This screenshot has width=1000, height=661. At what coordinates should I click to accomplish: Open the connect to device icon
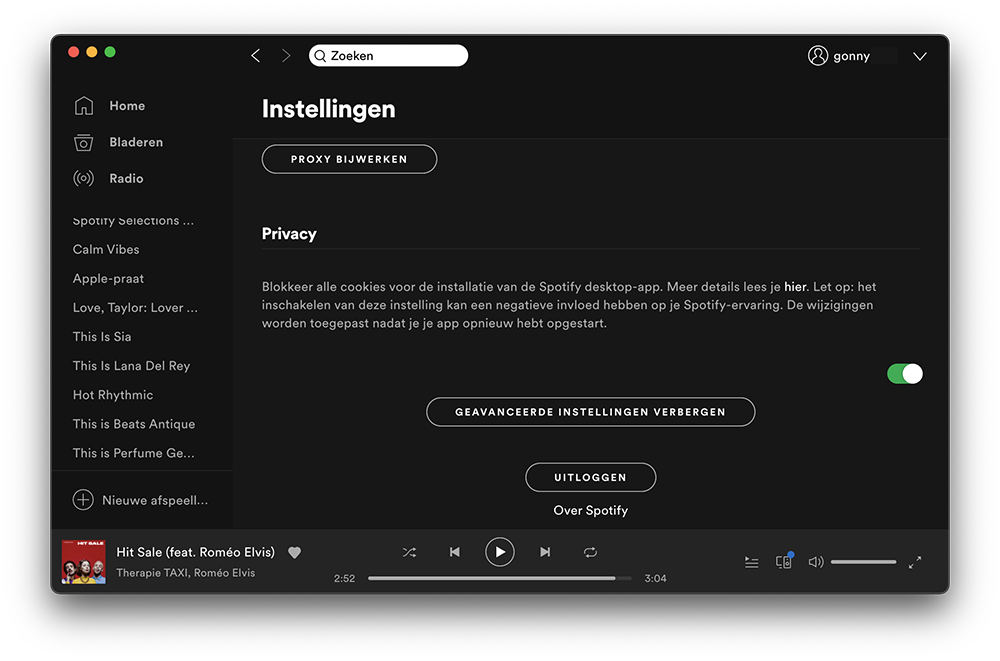tap(784, 561)
